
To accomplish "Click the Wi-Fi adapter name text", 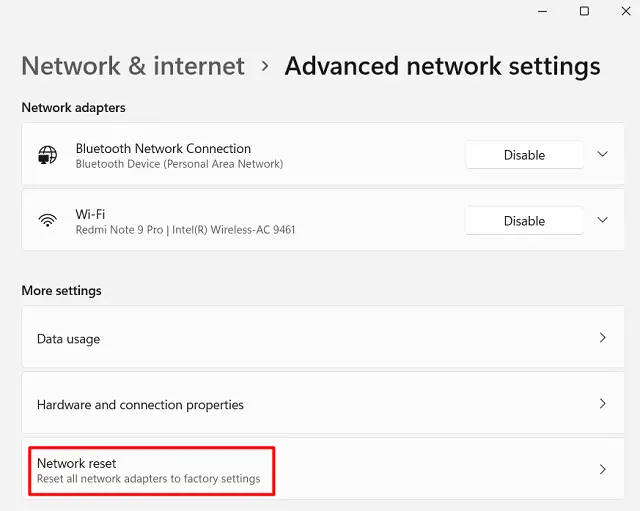I will pyautogui.click(x=90, y=214).
